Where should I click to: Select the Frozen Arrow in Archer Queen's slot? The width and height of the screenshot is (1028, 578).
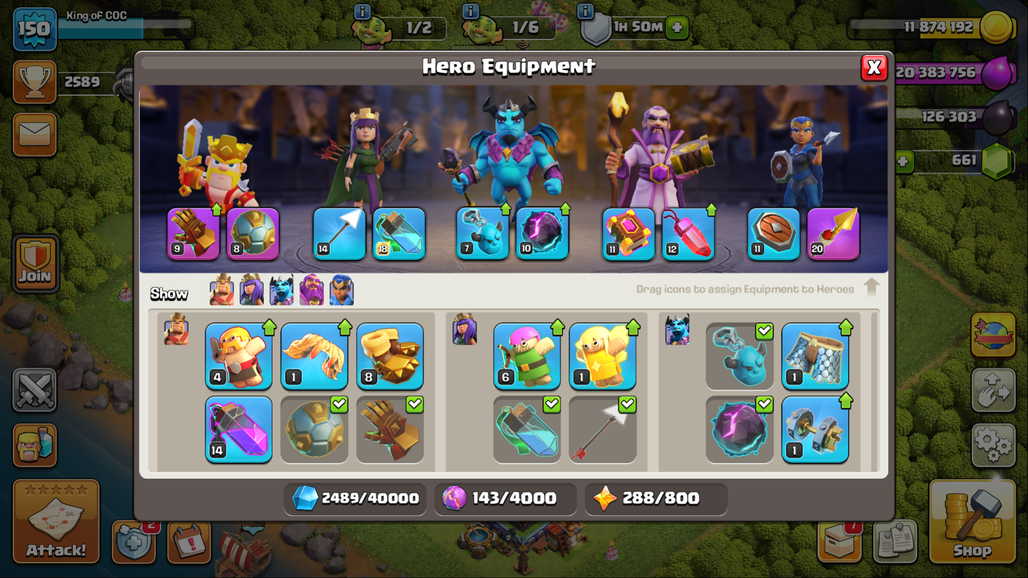(x=339, y=234)
